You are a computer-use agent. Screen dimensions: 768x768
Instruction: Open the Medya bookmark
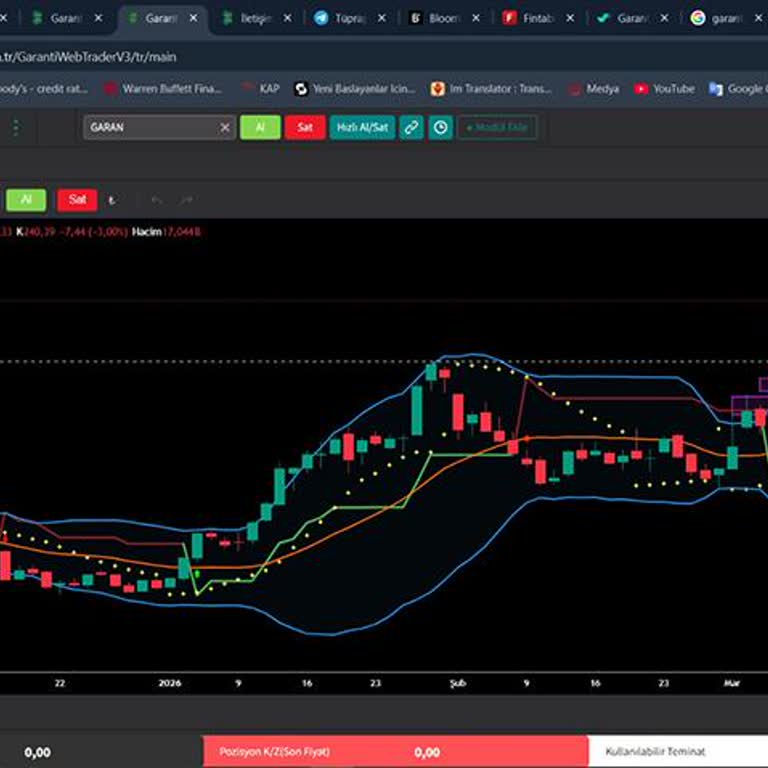point(594,89)
